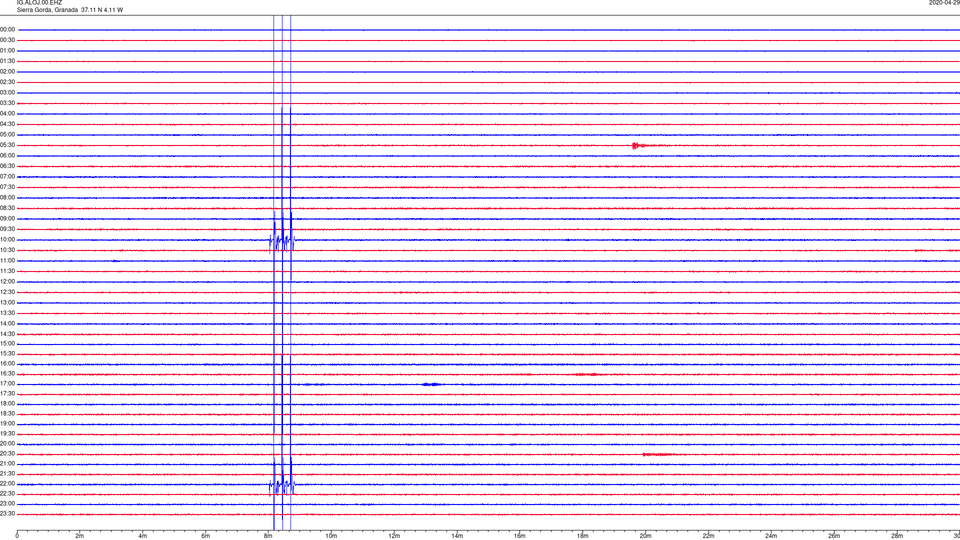
Task: Choose the 08:00 row label
Action: click(x=7, y=198)
